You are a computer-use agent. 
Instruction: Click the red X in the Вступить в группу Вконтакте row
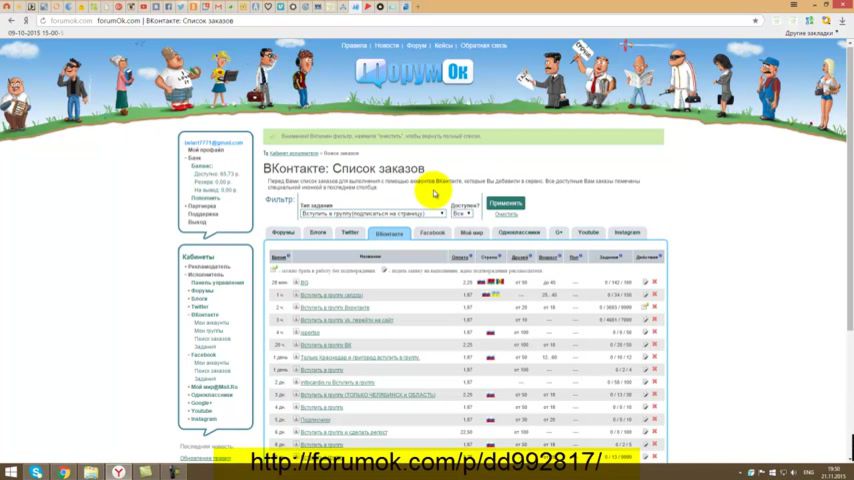tap(655, 307)
